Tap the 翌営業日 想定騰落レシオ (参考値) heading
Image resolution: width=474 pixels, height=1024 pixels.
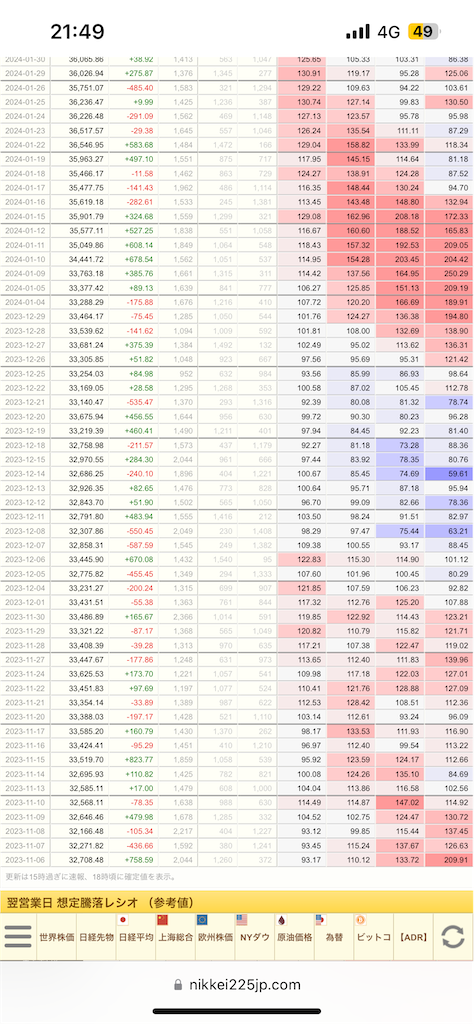[x=100, y=903]
